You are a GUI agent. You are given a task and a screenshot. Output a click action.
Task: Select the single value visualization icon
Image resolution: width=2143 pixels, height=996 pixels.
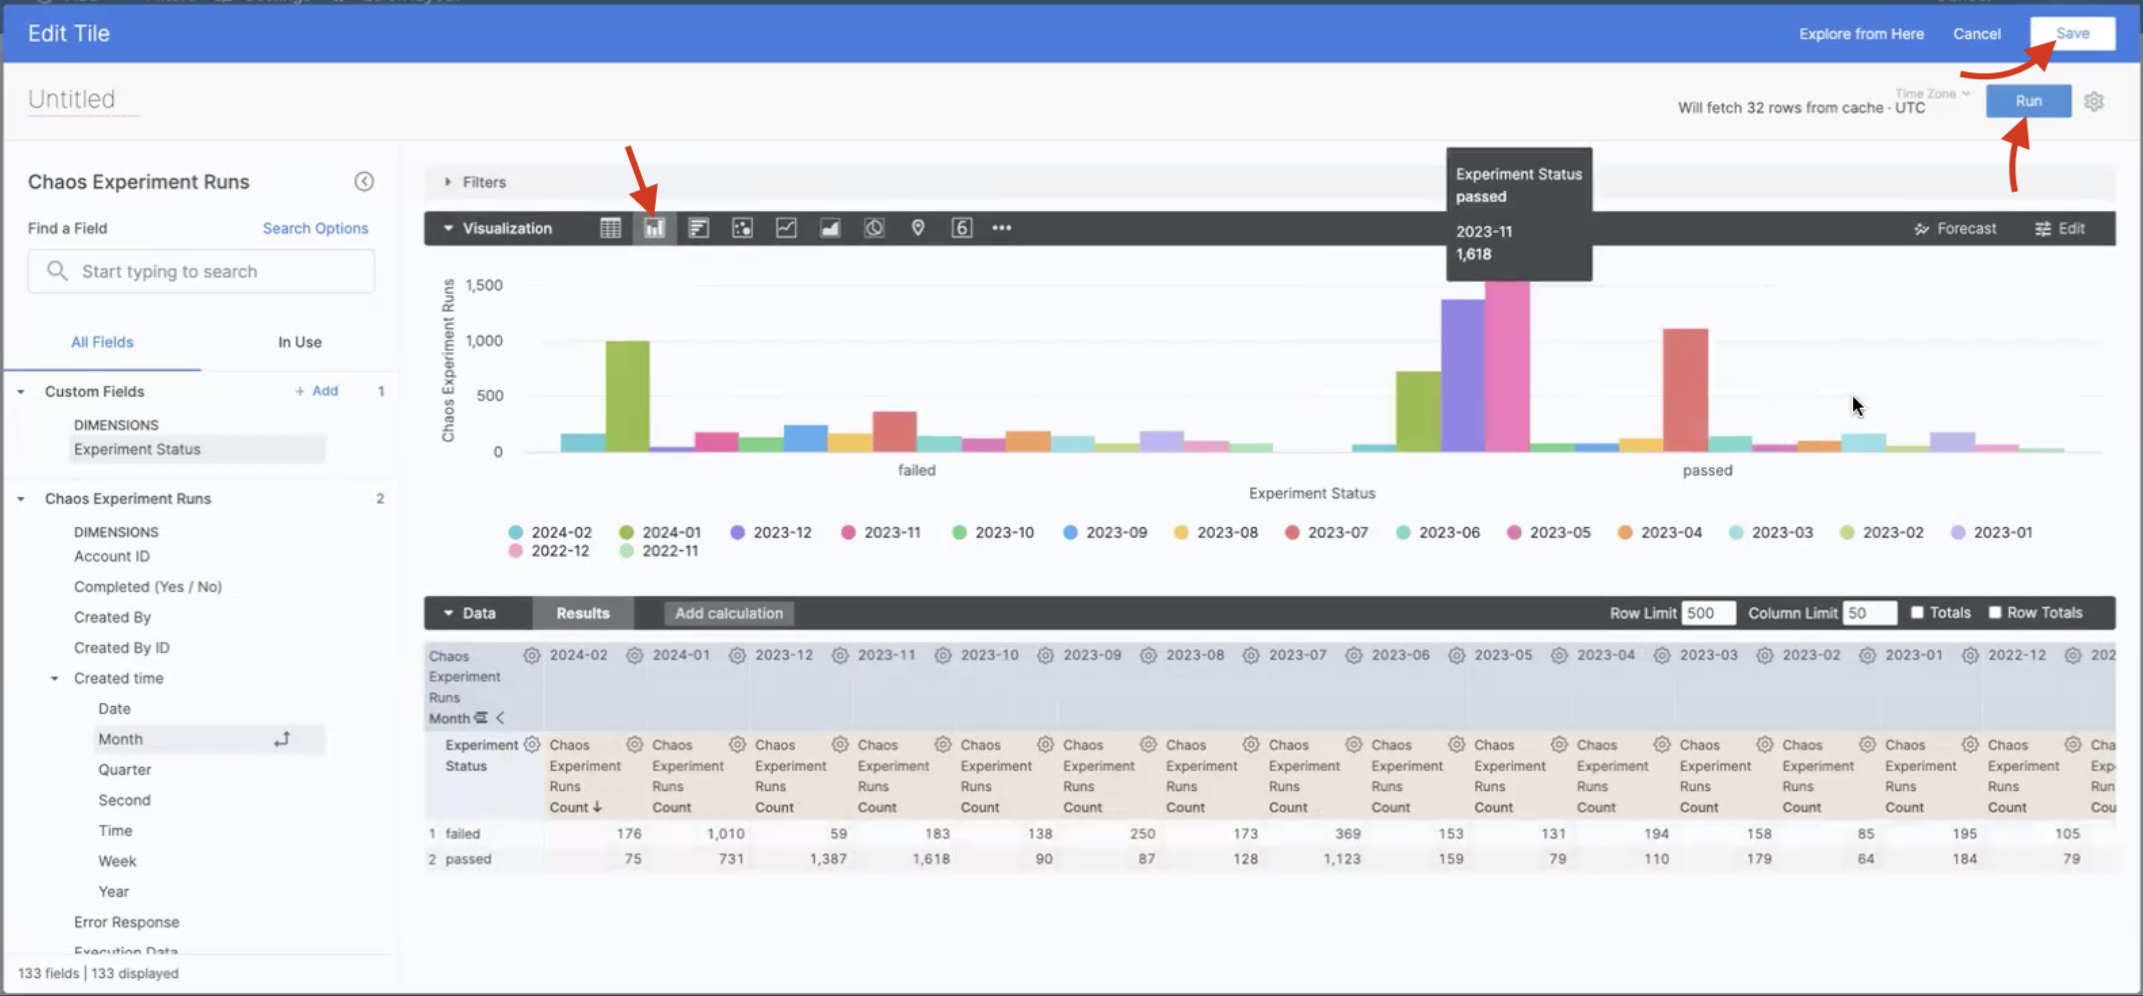point(961,228)
